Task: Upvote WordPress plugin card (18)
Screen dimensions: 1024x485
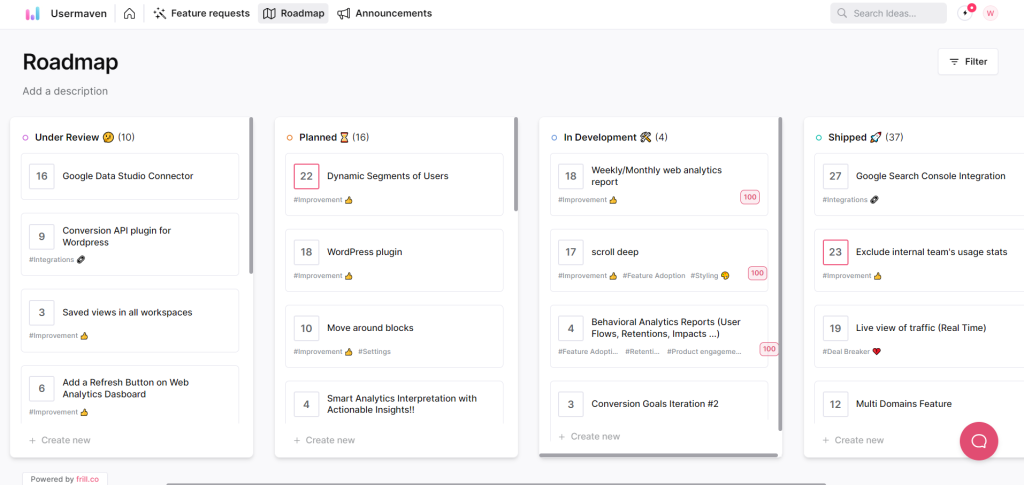Action: 306,252
